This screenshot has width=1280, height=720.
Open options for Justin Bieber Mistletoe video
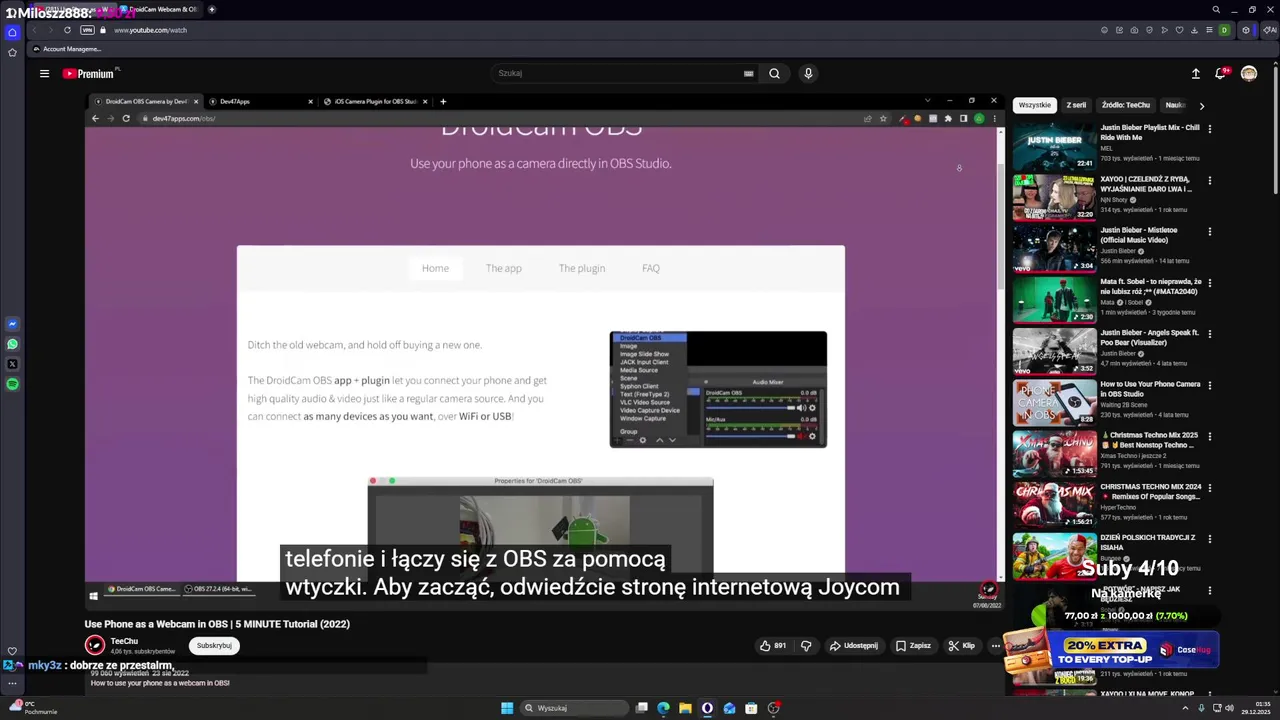coord(1209,232)
